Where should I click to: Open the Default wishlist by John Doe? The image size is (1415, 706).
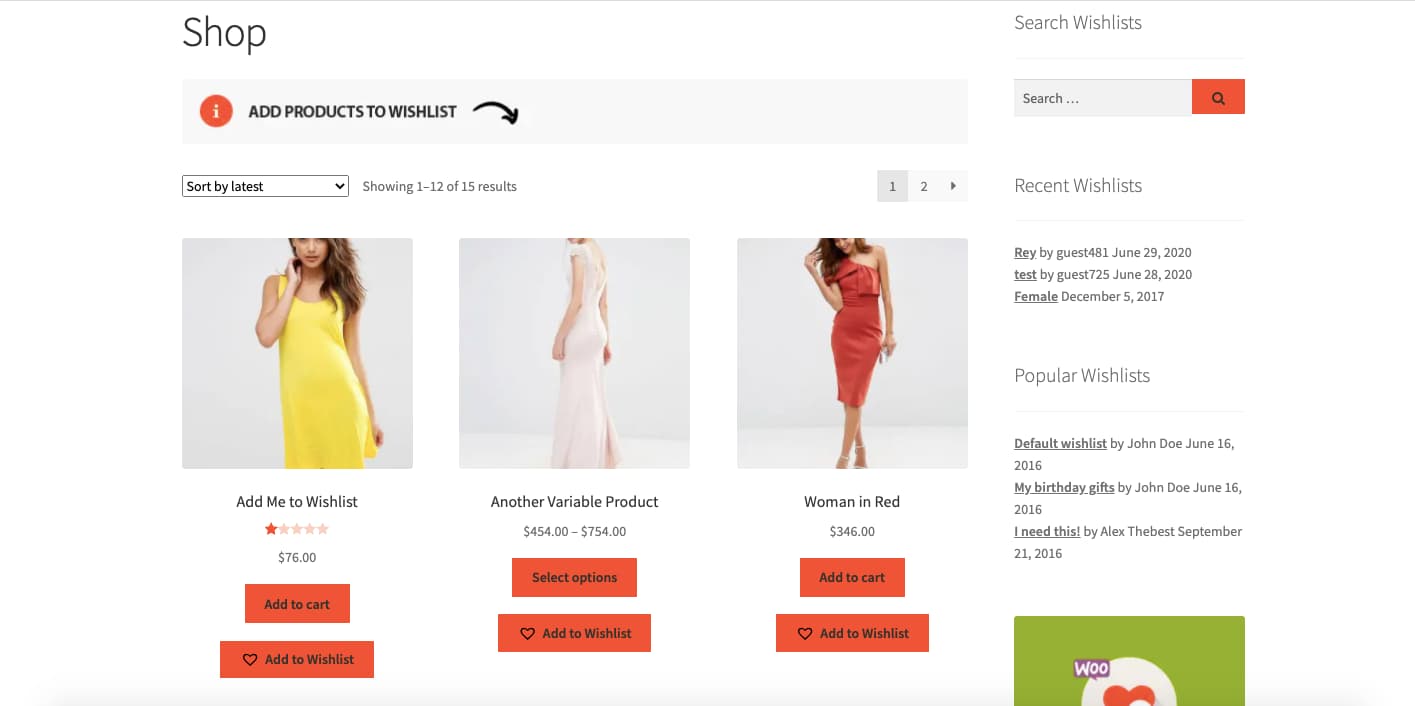click(1060, 443)
